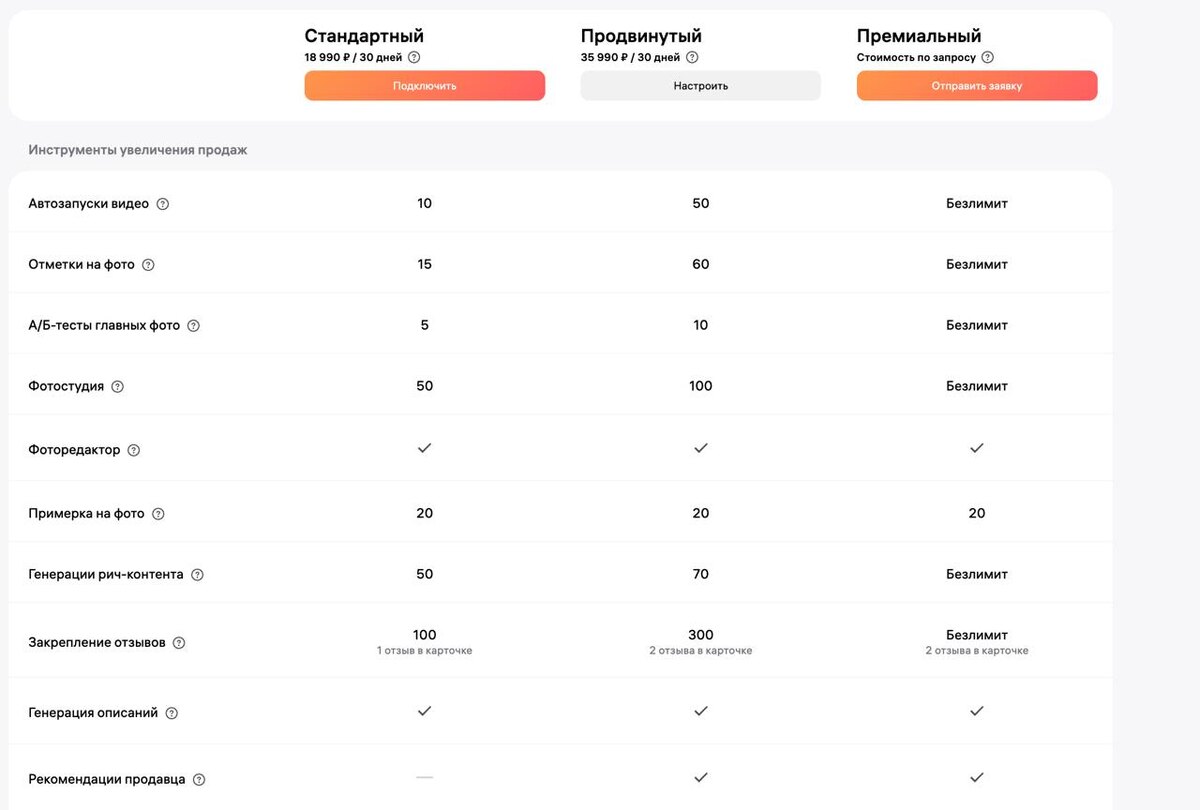1200x810 pixels.
Task: Show hint for Фоторедактор
Action: 134,450
